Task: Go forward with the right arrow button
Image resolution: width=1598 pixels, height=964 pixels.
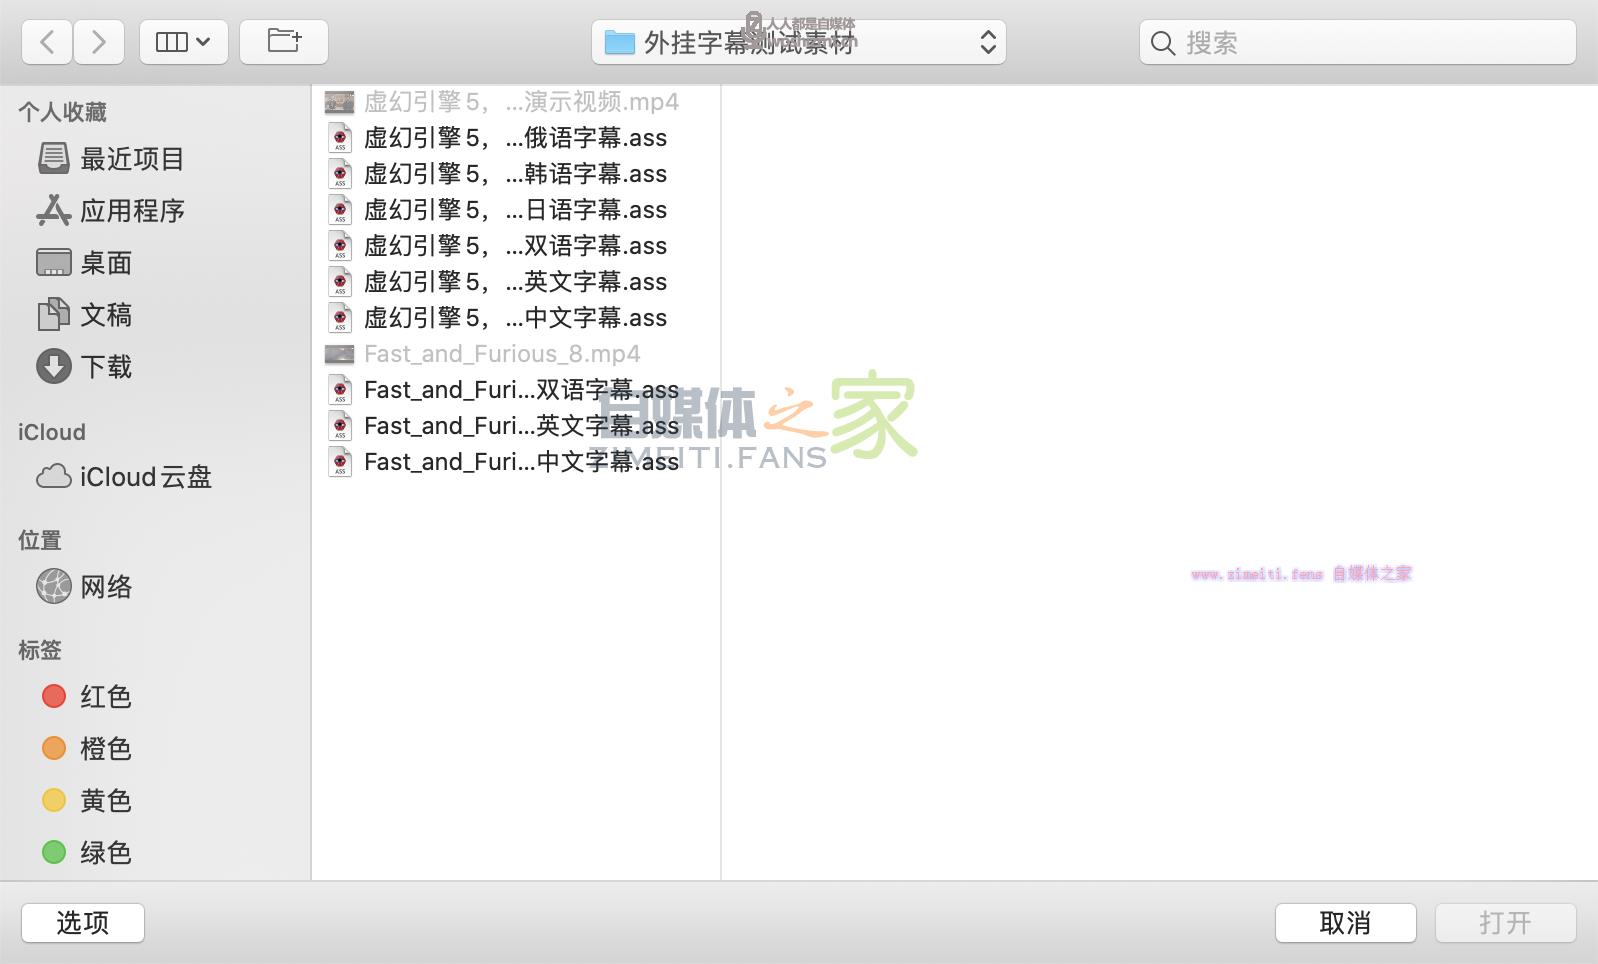Action: pos(98,42)
